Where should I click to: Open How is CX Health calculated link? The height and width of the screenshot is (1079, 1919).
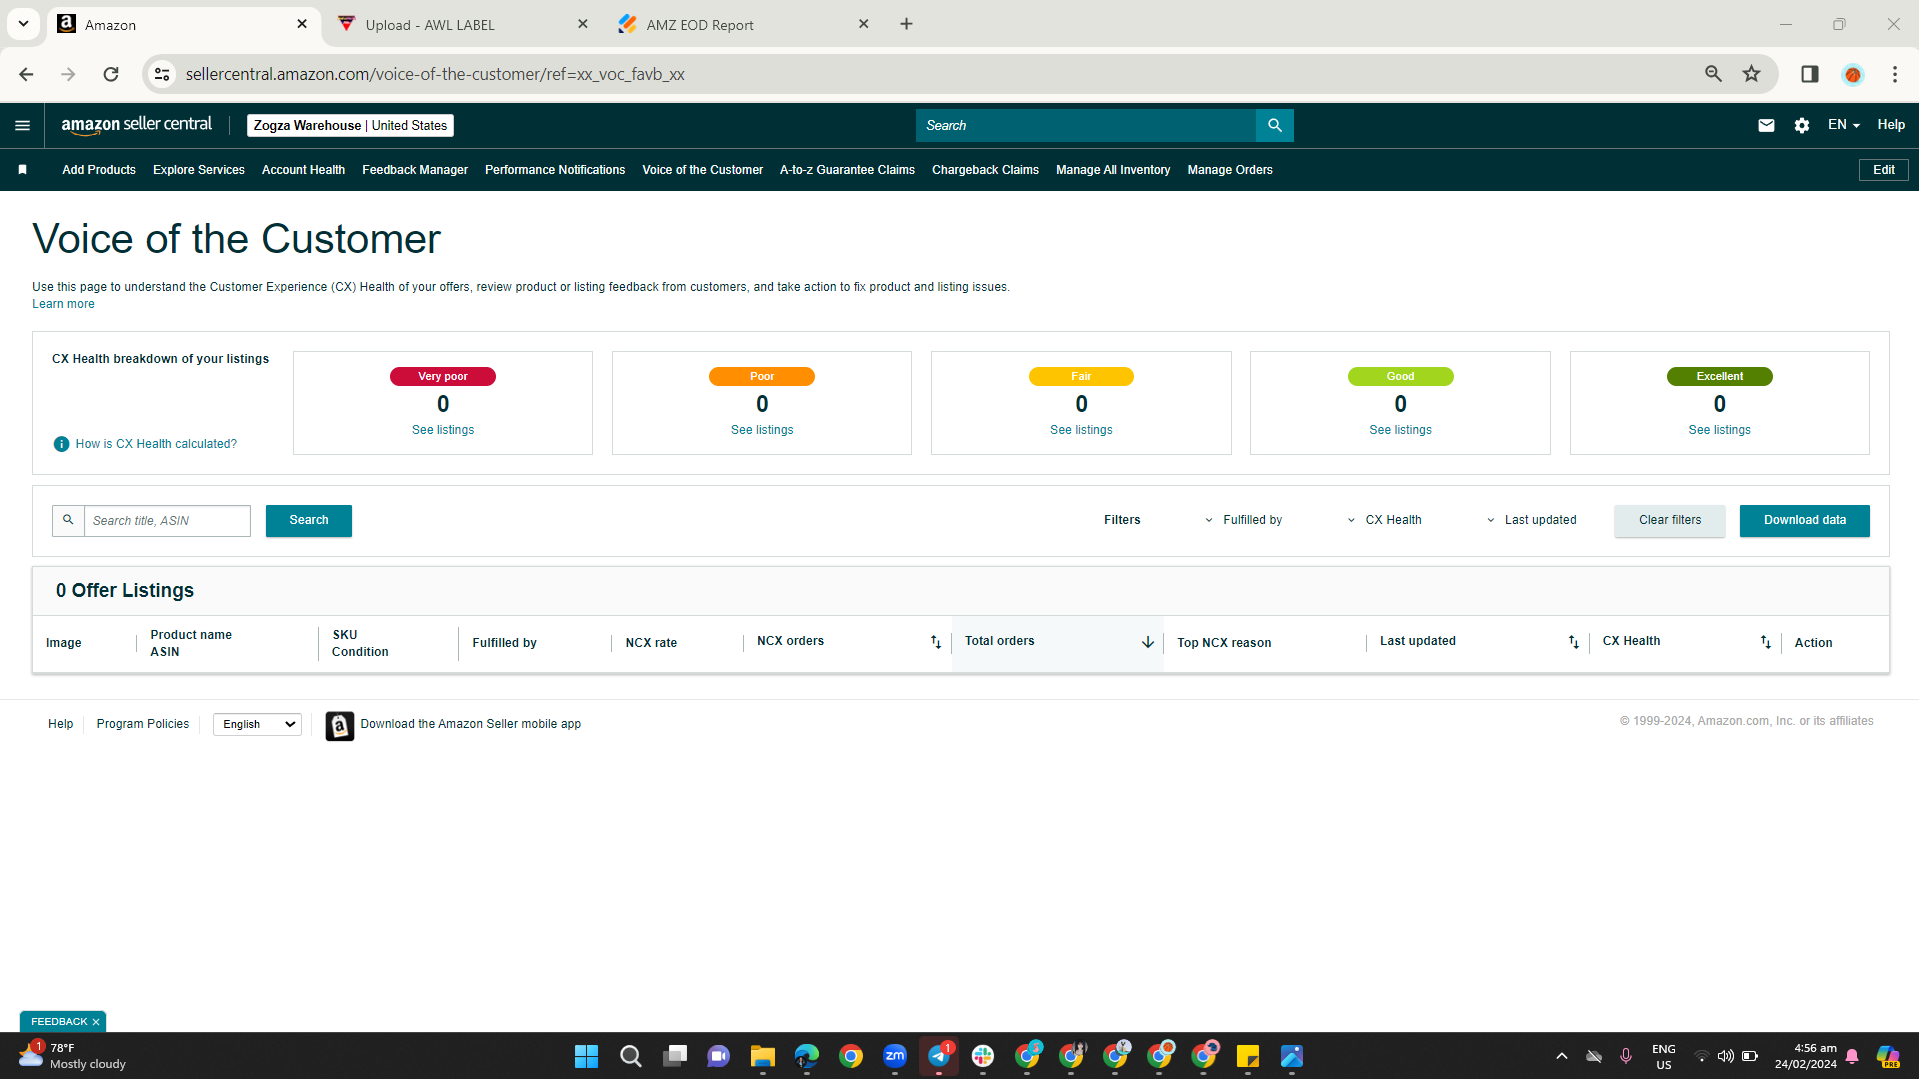(x=156, y=444)
